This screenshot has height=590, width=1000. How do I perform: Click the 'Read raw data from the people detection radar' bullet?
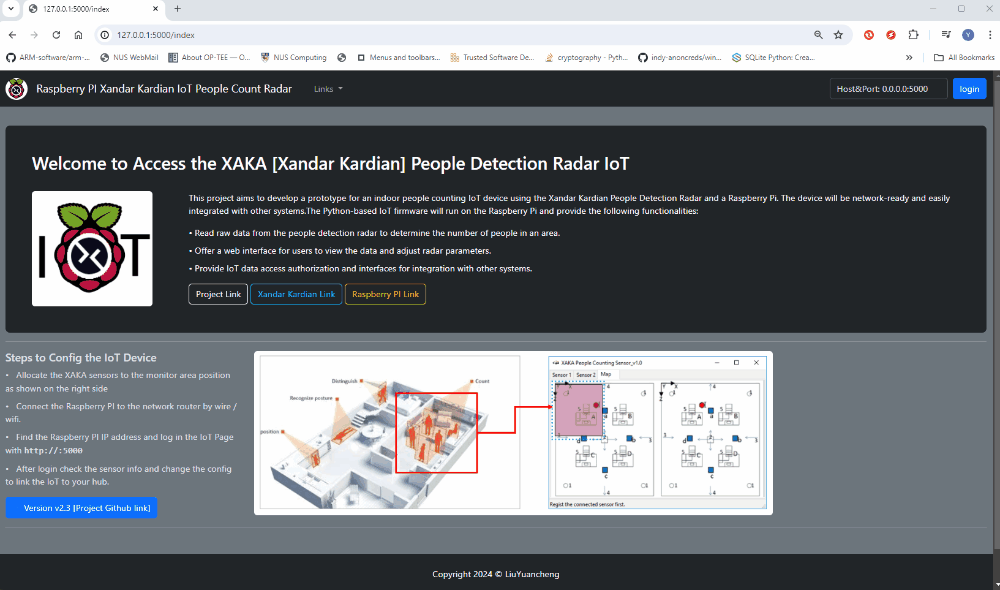[x=374, y=233]
